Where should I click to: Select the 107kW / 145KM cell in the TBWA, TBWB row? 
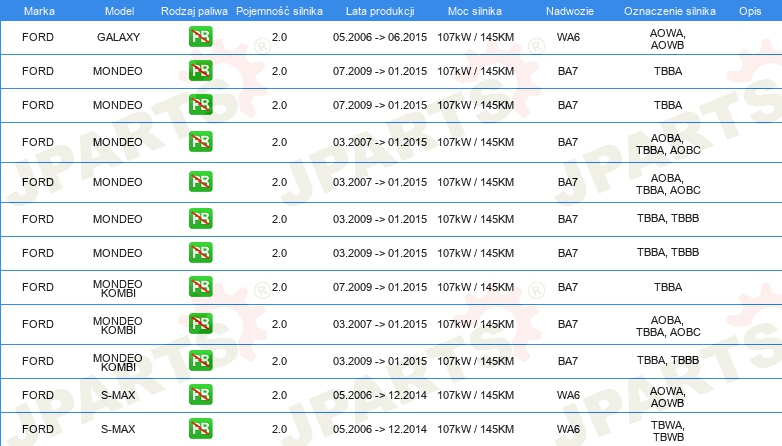pyautogui.click(x=476, y=429)
